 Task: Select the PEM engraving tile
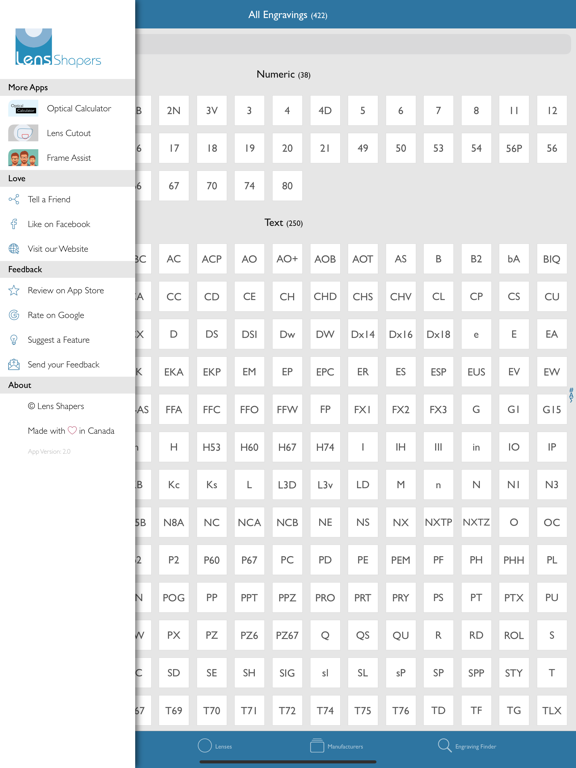pos(401,560)
